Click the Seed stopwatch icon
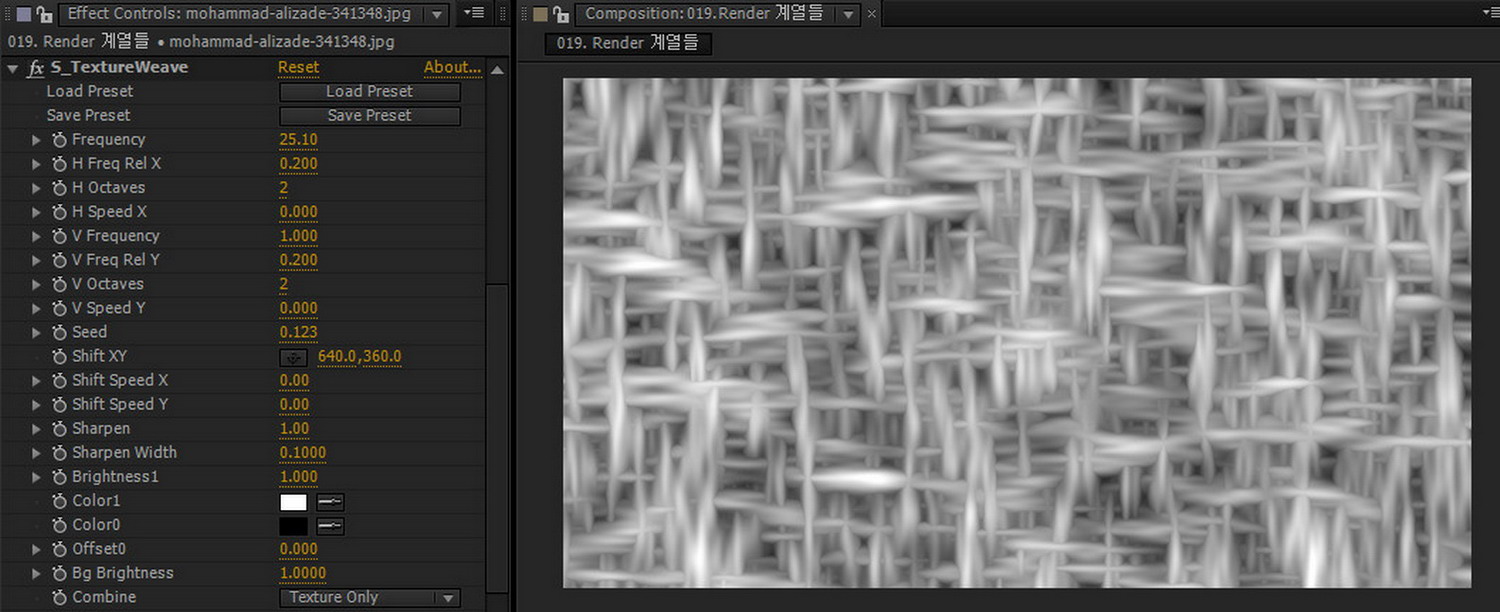Screen dimensions: 1500x612 (59, 332)
